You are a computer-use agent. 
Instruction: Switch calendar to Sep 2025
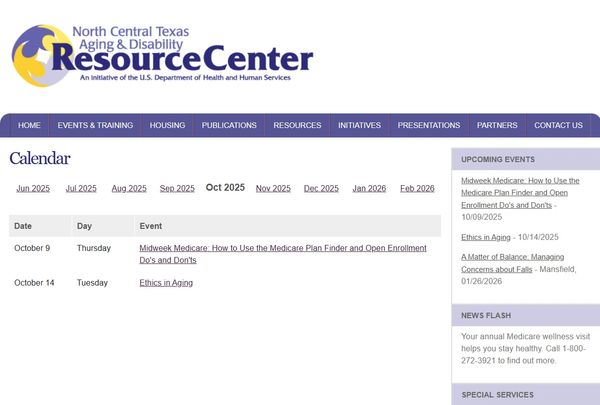[x=177, y=188]
